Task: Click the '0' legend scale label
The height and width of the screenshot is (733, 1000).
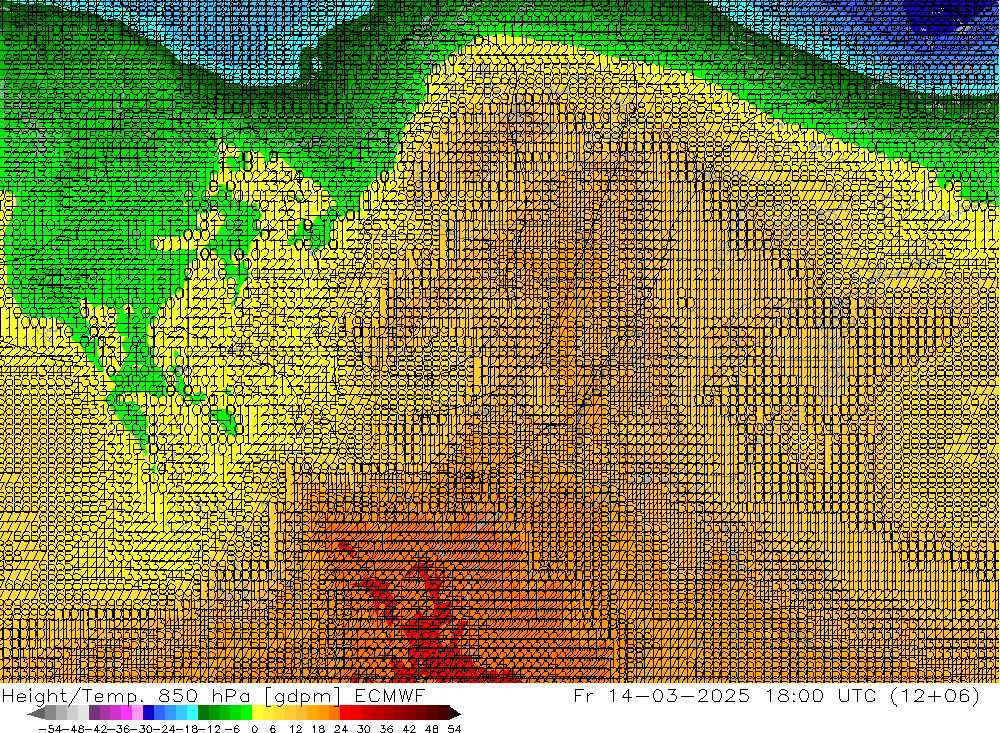Action: click(x=254, y=729)
